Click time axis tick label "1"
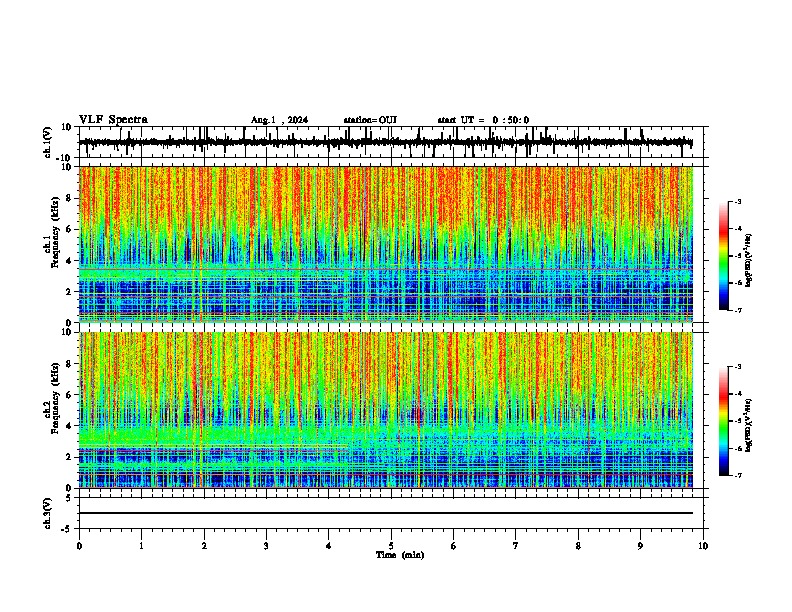The image size is (792, 612). point(141,546)
